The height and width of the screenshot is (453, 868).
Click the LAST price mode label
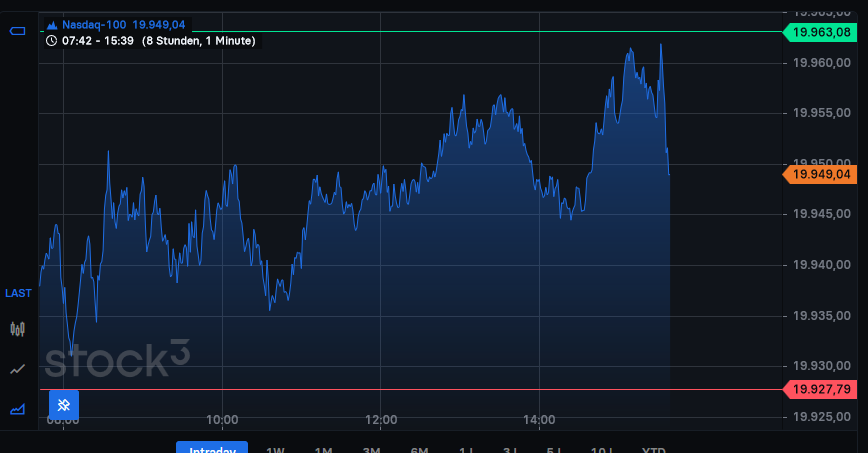click(18, 293)
